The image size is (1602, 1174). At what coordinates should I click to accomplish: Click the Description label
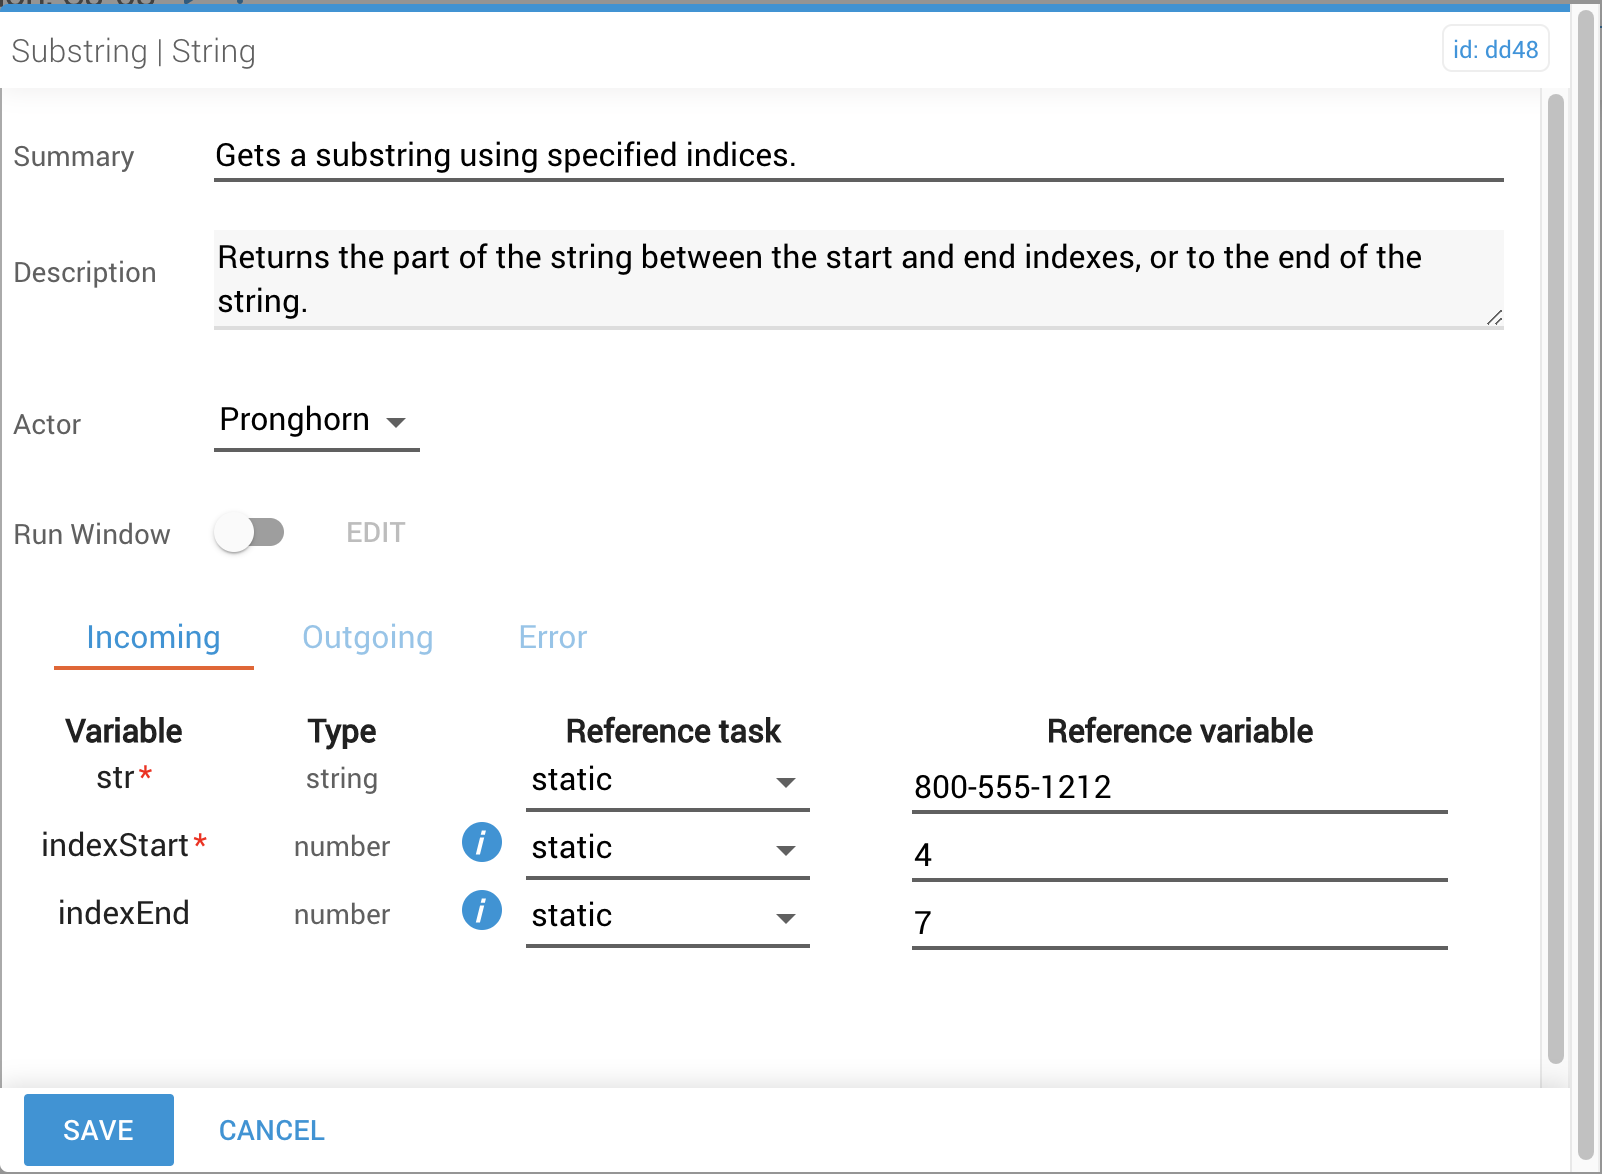(x=85, y=273)
